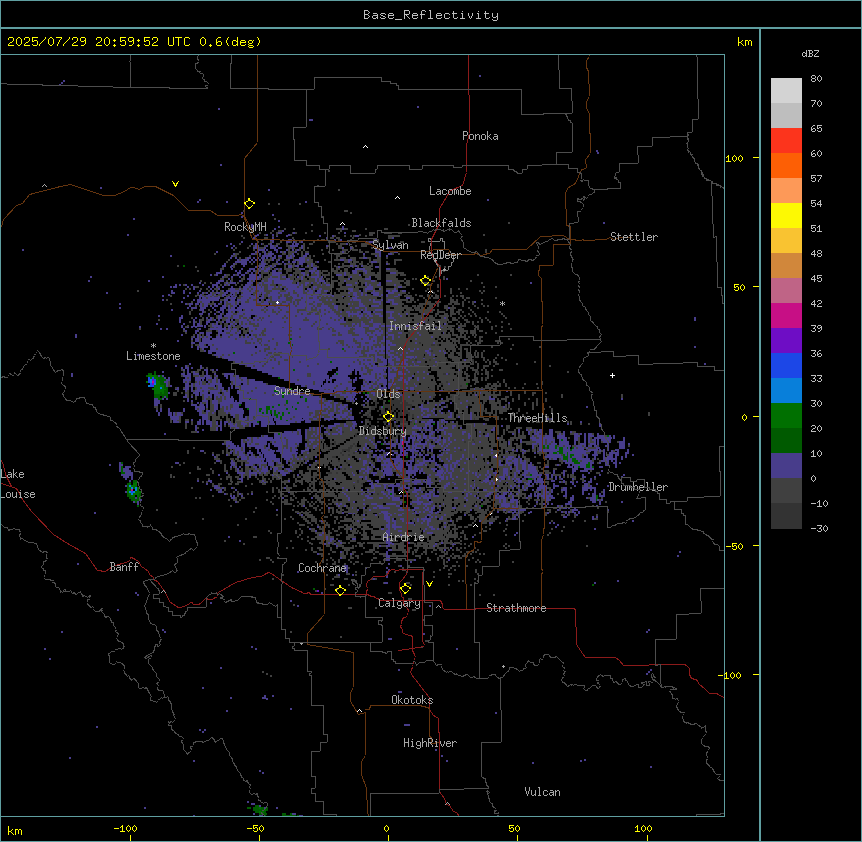The width and height of the screenshot is (862, 842).
Task: Click the Sylvan city label
Action: pos(390,245)
